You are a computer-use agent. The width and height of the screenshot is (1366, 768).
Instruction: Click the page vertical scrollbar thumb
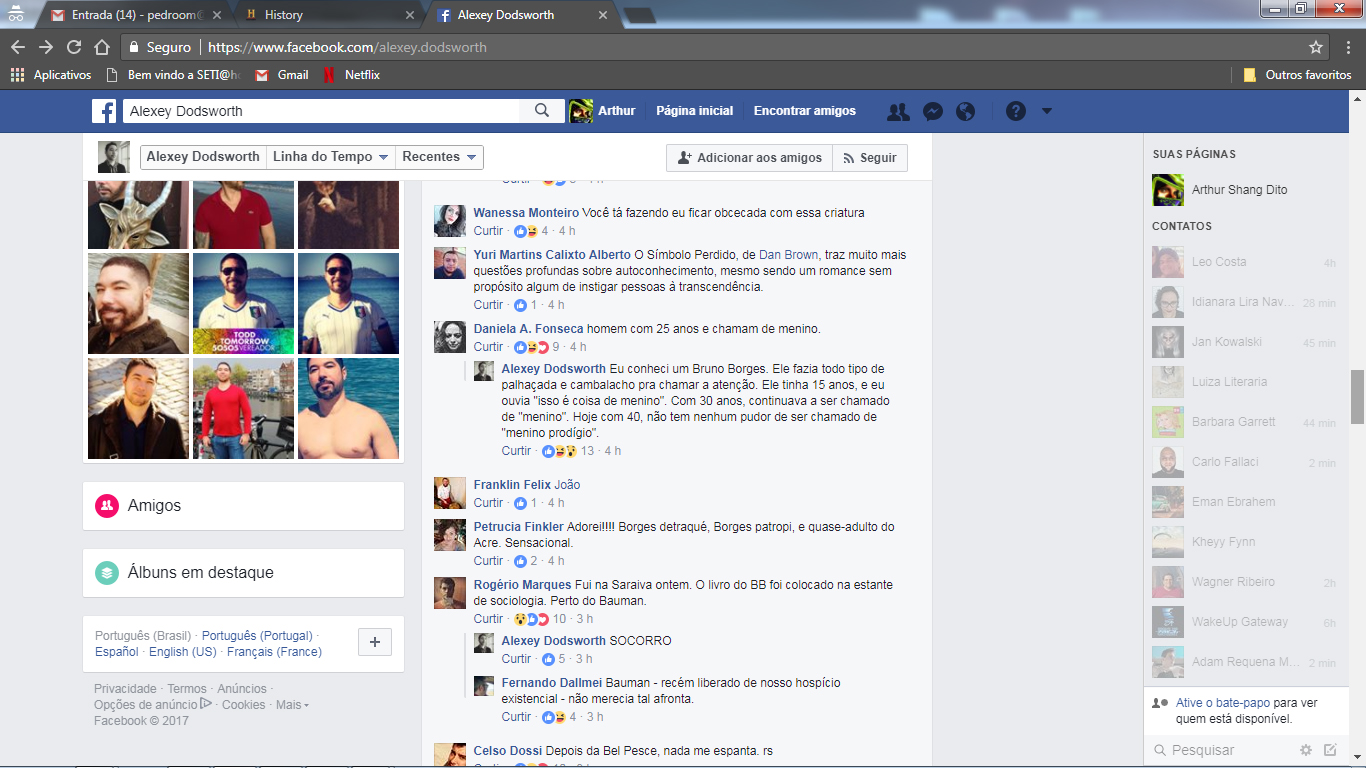coord(1357,397)
